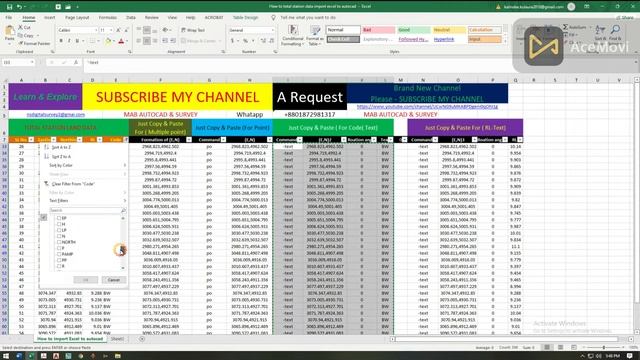Click the Percent Style icon
This screenshot has height=360, width=640.
[245, 41]
